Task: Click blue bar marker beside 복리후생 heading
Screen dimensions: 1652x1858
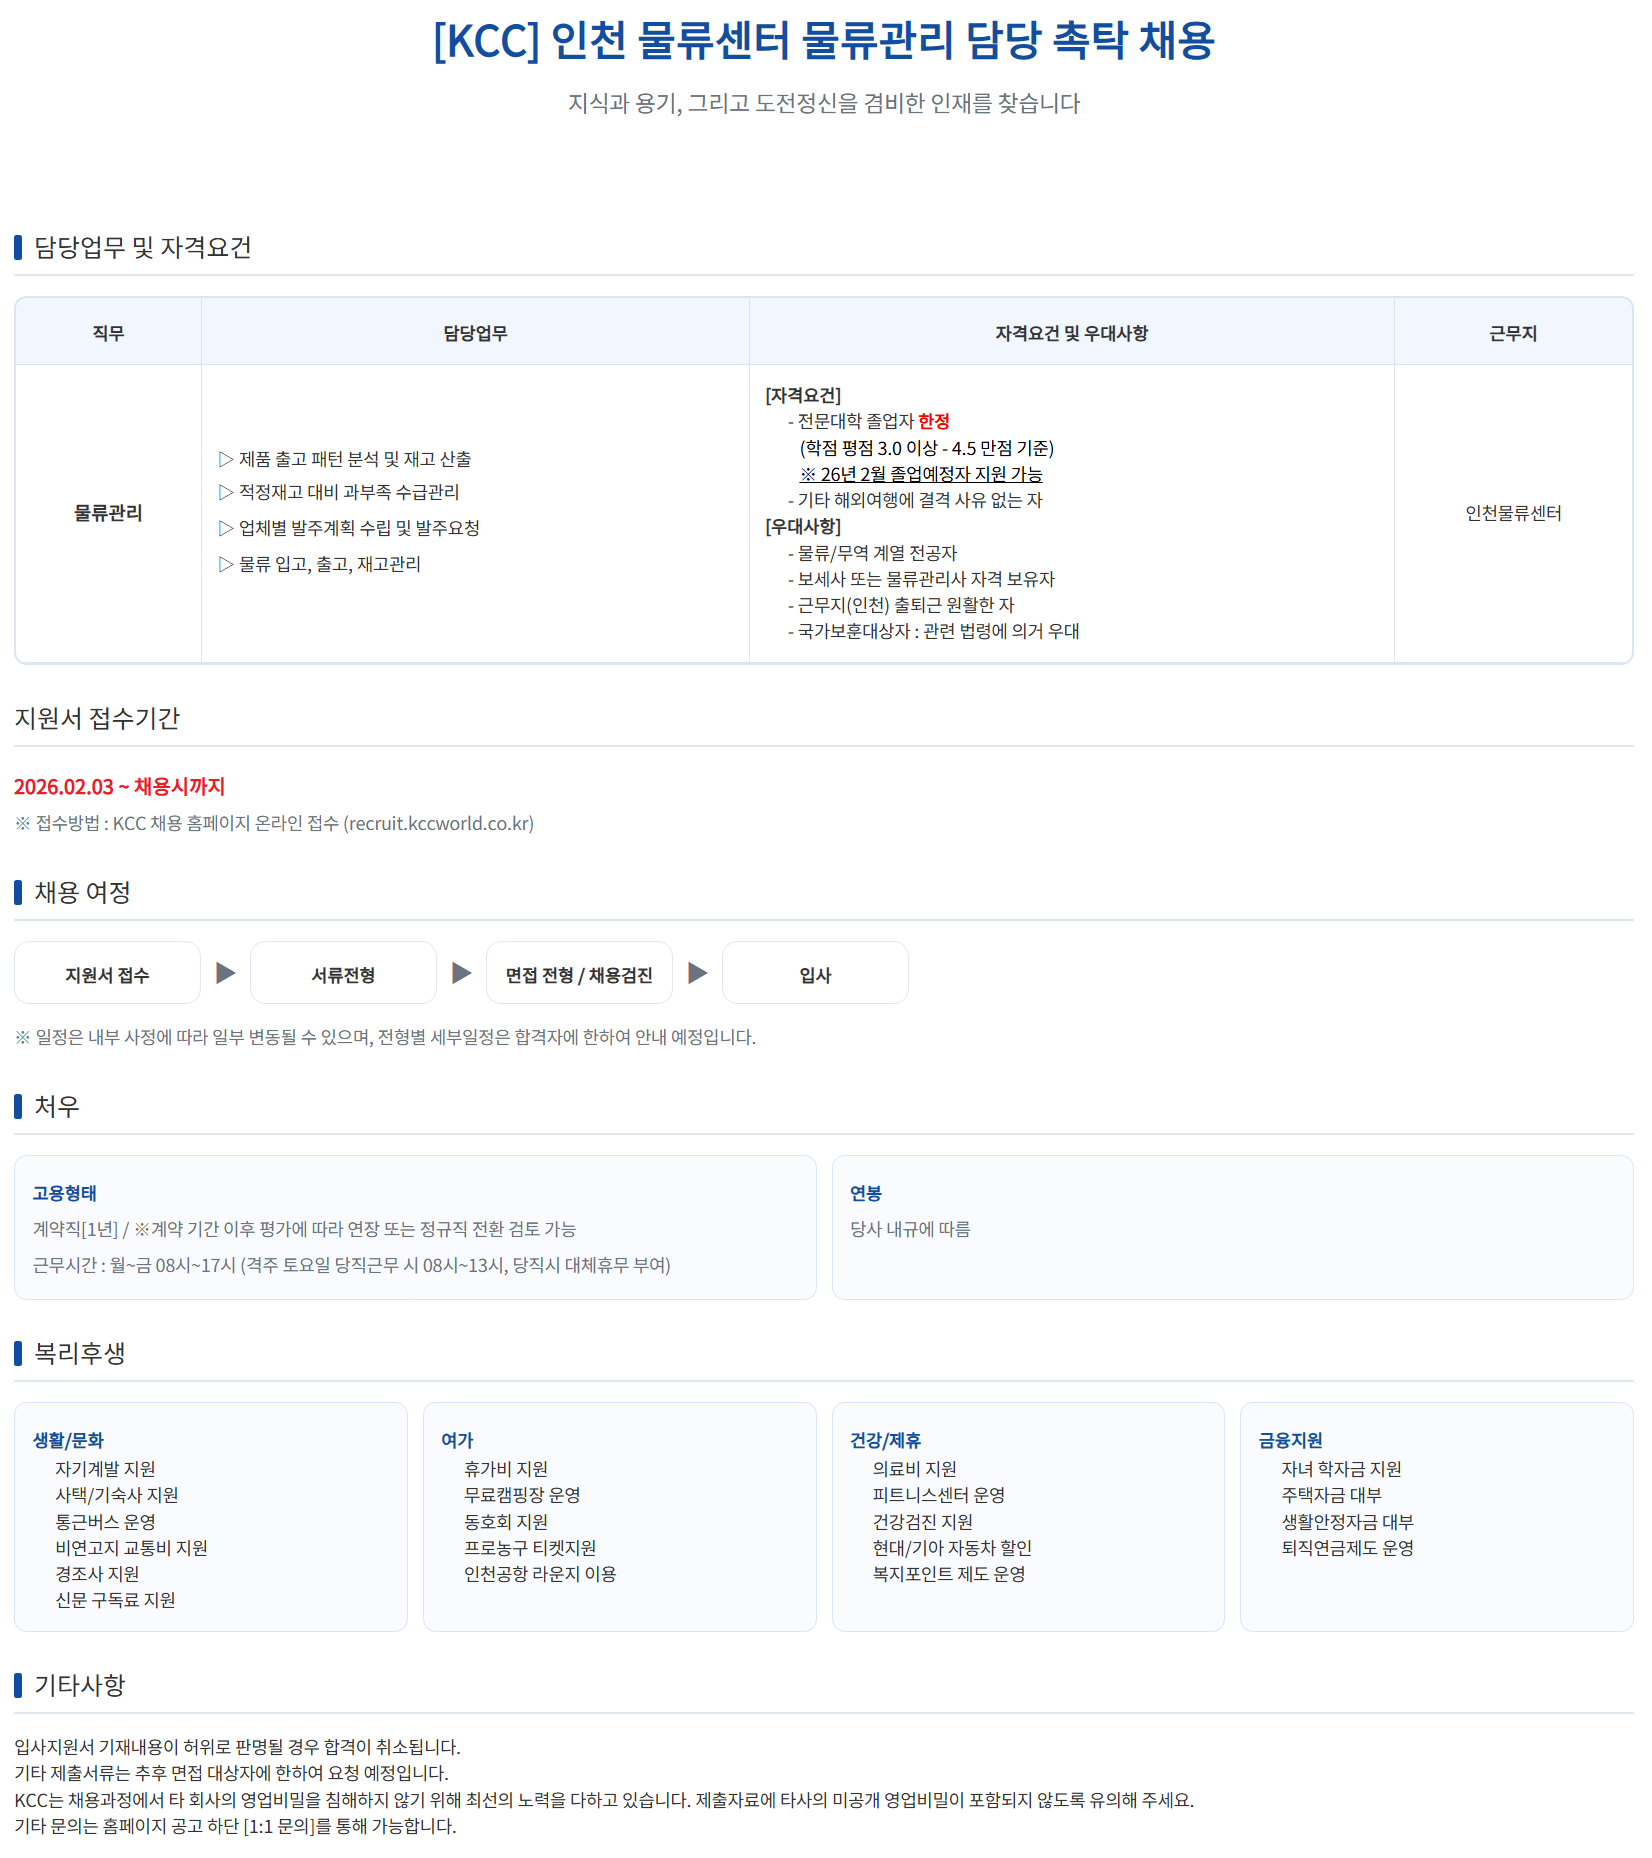Action: pyautogui.click(x=18, y=1353)
